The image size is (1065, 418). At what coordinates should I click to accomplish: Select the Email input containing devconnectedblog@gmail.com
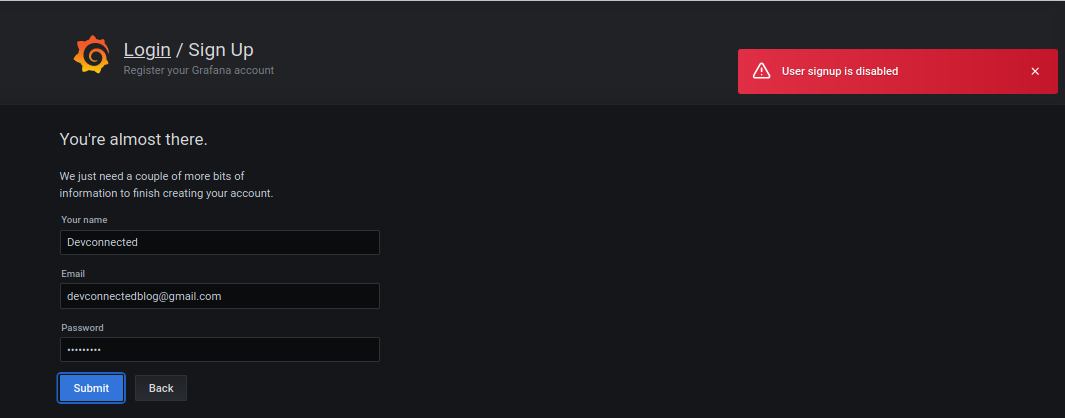coord(219,296)
